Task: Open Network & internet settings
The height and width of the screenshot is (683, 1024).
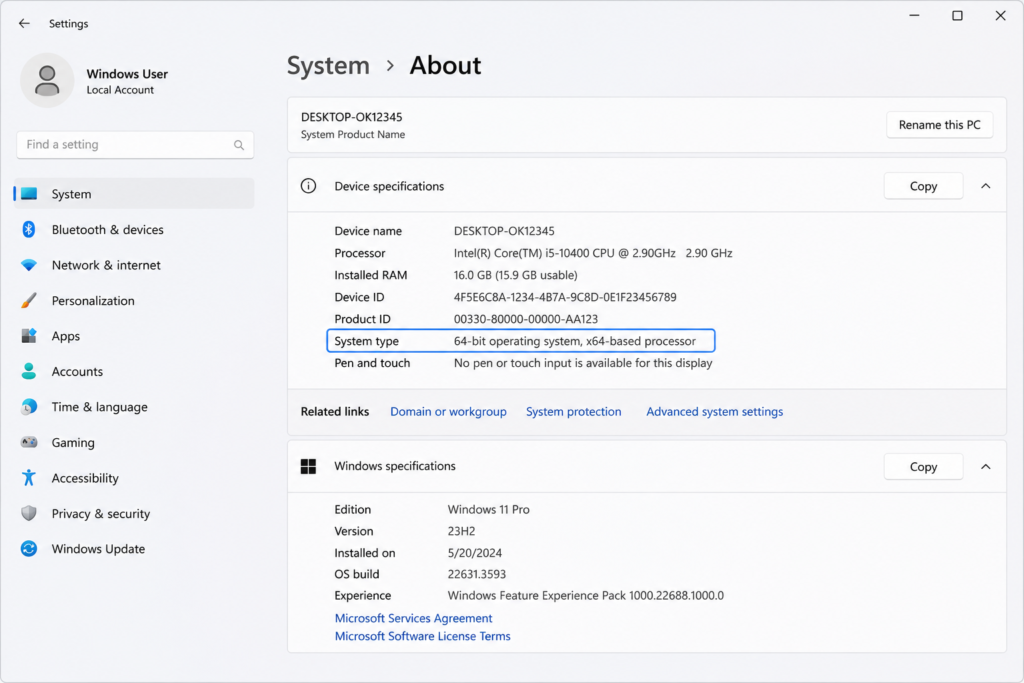Action: 134,265
